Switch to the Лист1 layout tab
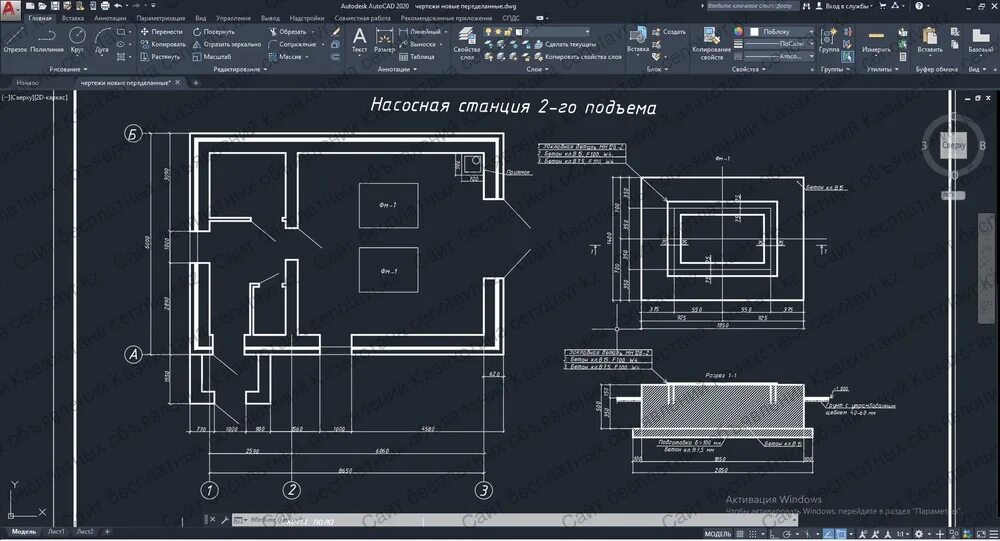Image resolution: width=1000 pixels, height=541 pixels. 56,531
